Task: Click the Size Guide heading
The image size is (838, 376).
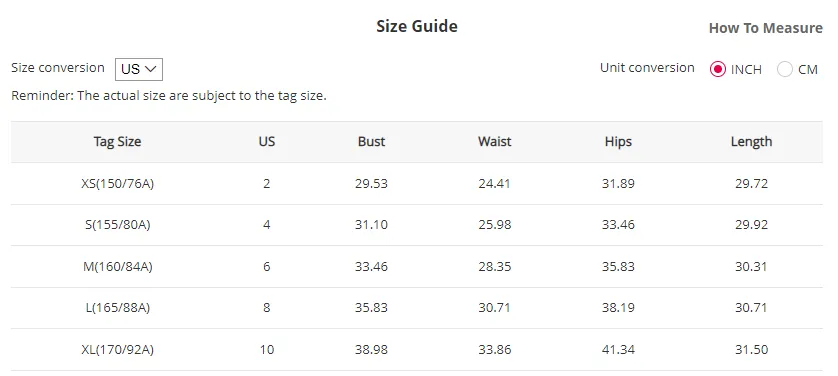Action: click(x=417, y=26)
